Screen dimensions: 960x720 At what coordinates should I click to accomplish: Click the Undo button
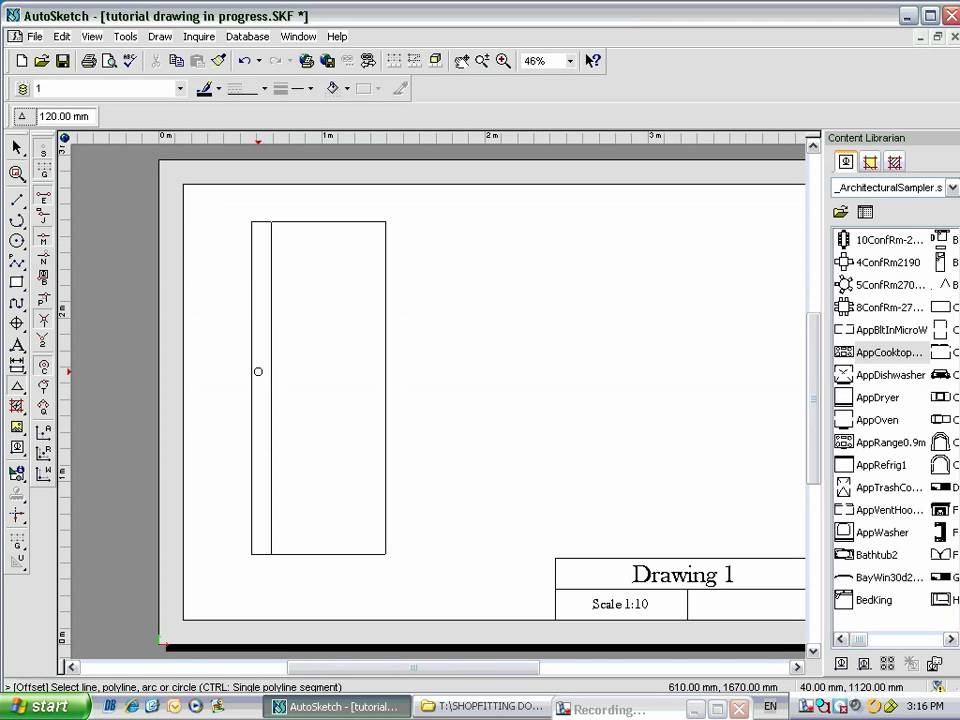[x=243, y=60]
